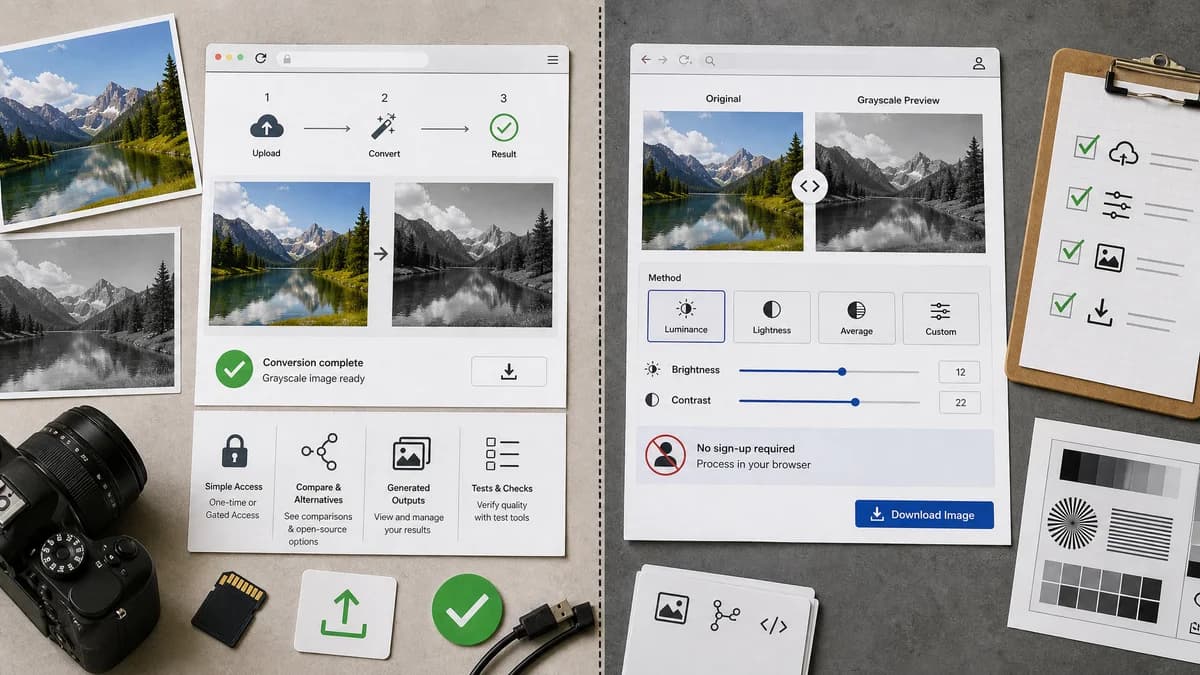
Task: Click the Compare & Alternatives heading
Action: tap(319, 493)
